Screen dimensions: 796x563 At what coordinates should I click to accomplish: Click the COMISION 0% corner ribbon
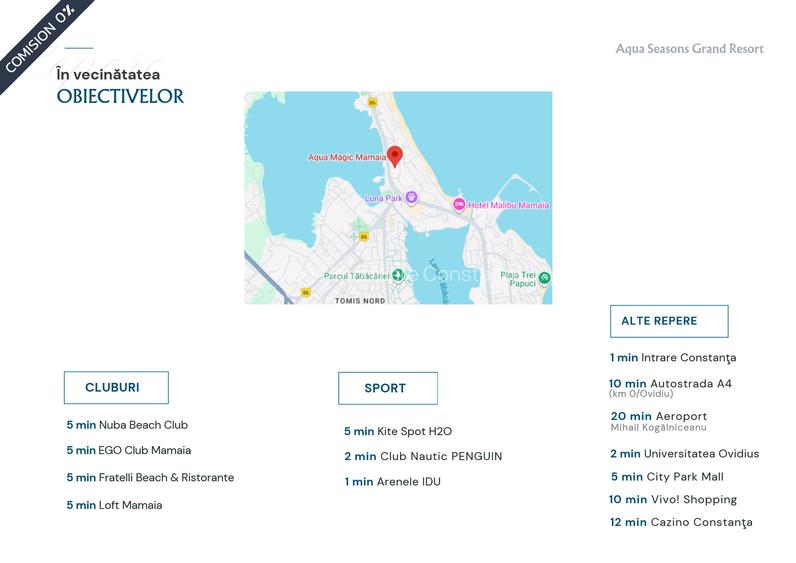click(38, 40)
